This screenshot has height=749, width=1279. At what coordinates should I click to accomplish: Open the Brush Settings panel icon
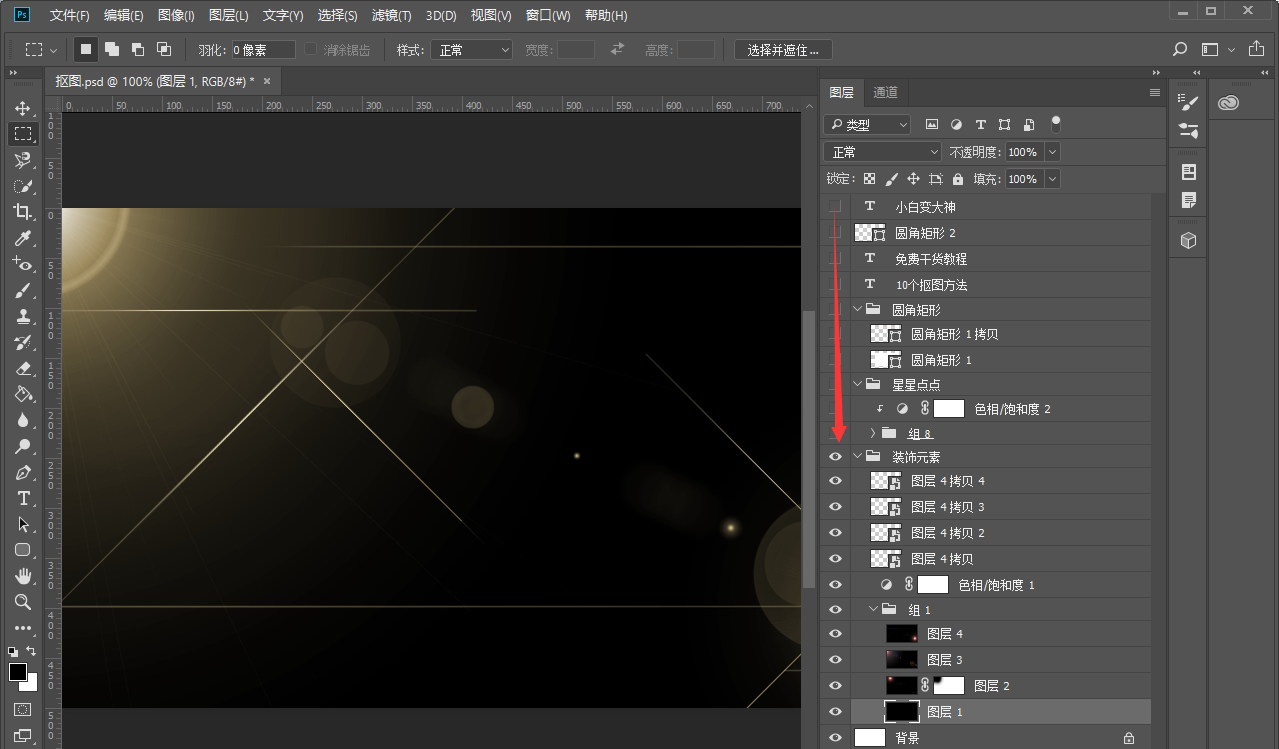tap(1188, 102)
